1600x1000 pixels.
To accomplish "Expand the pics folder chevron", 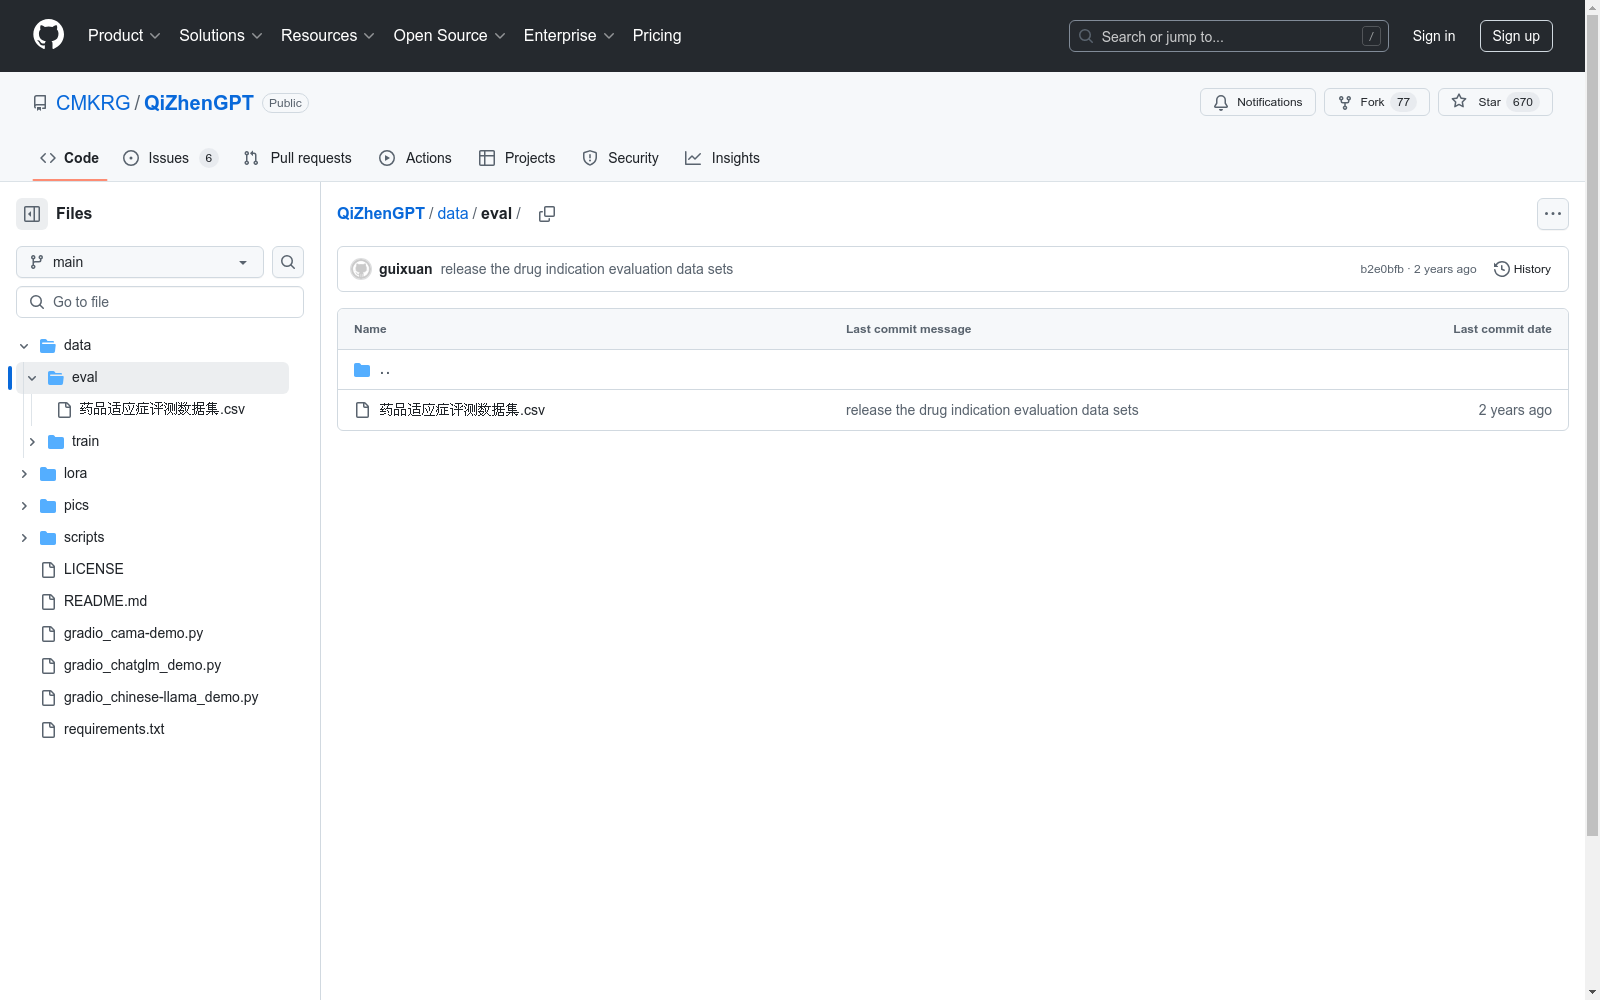I will (24, 506).
